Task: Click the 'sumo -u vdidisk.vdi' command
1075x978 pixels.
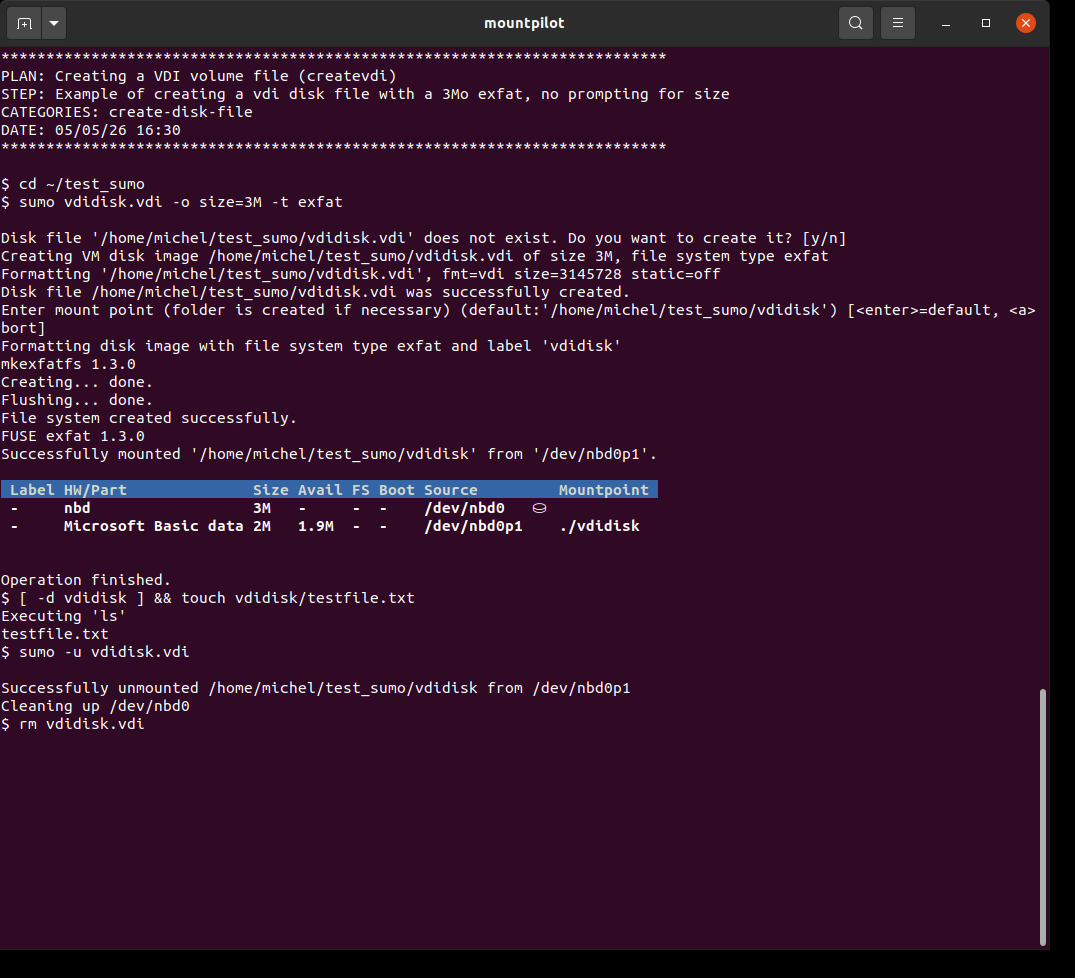Action: [104, 652]
